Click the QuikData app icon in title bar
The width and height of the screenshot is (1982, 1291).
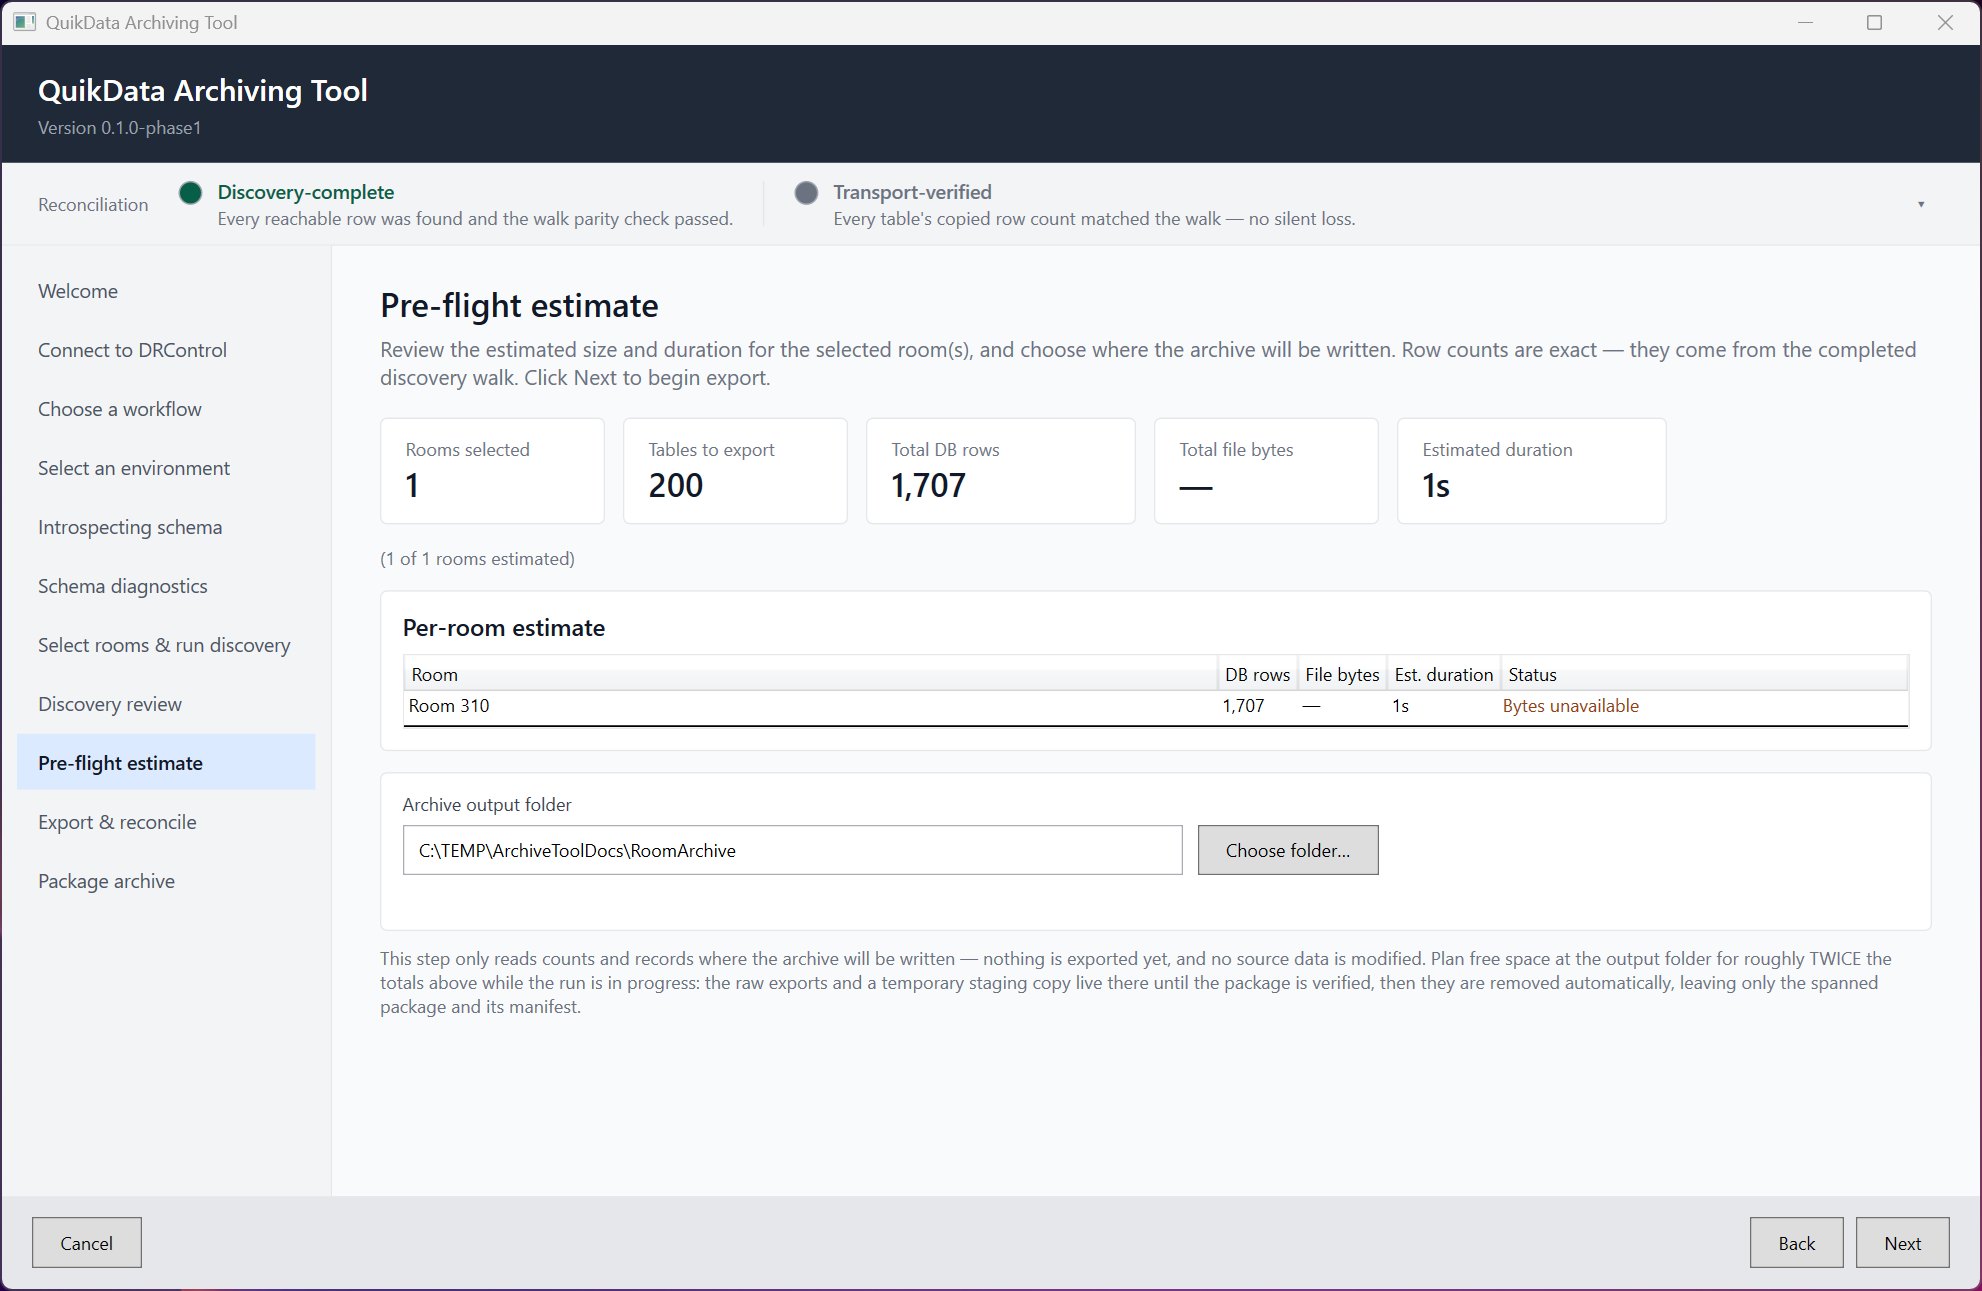(x=25, y=22)
